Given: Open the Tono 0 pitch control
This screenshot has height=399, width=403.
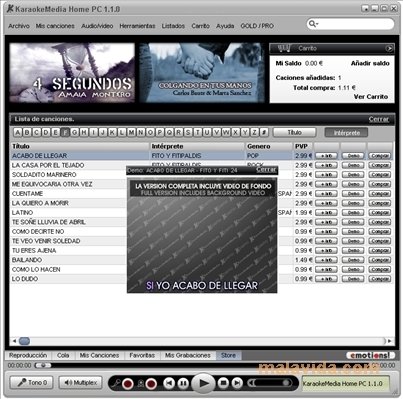Looking at the screenshot, I should point(31,383).
